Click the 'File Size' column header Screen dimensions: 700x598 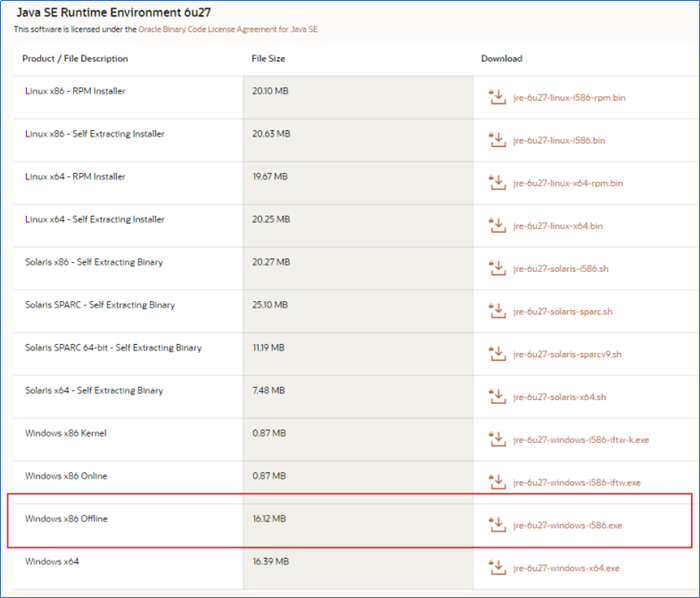point(268,59)
